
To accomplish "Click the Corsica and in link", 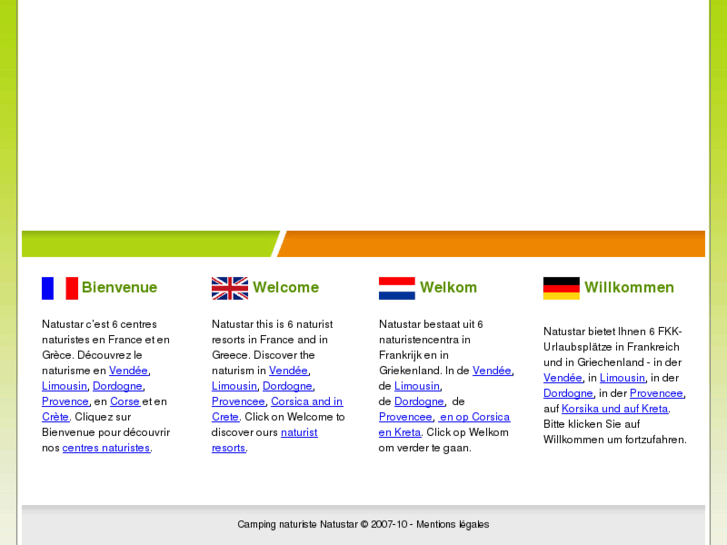I will 307,401.
